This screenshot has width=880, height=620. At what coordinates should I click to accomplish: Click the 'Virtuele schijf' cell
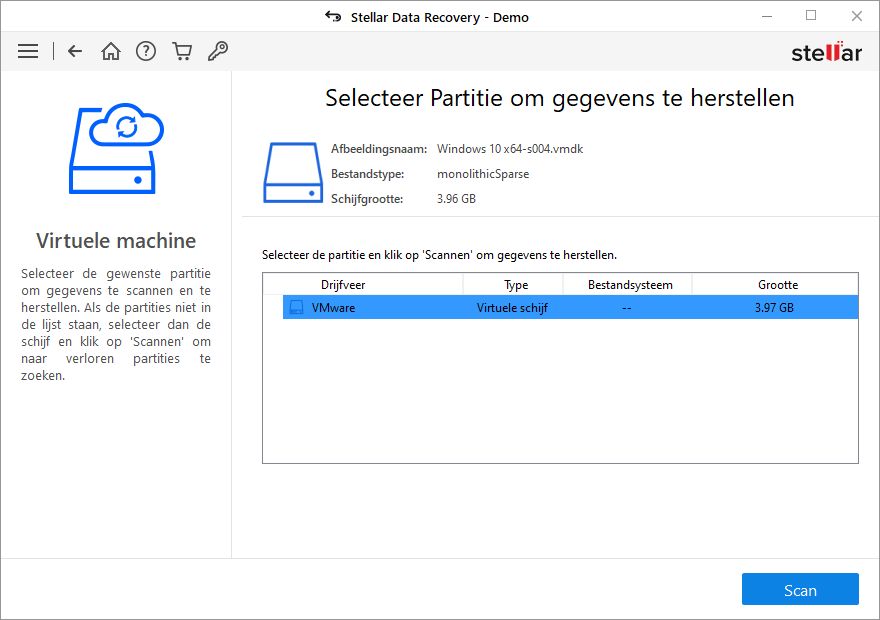512,308
